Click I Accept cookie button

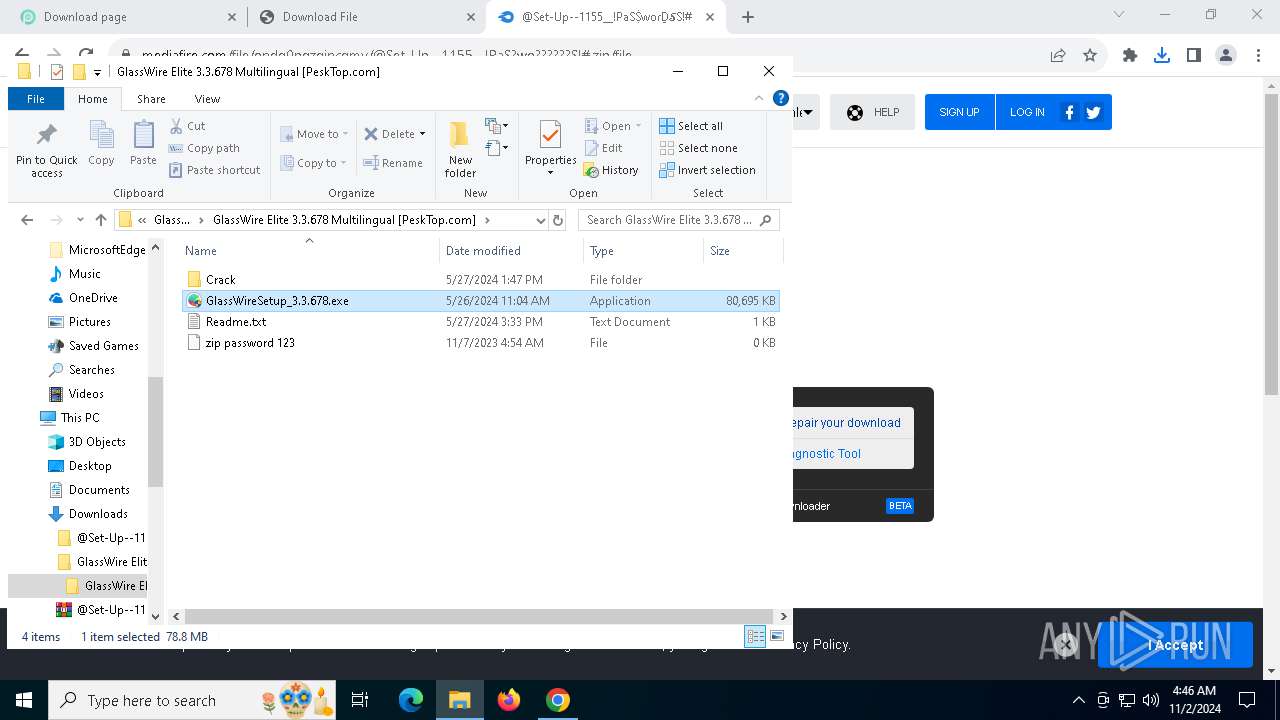coord(1175,645)
